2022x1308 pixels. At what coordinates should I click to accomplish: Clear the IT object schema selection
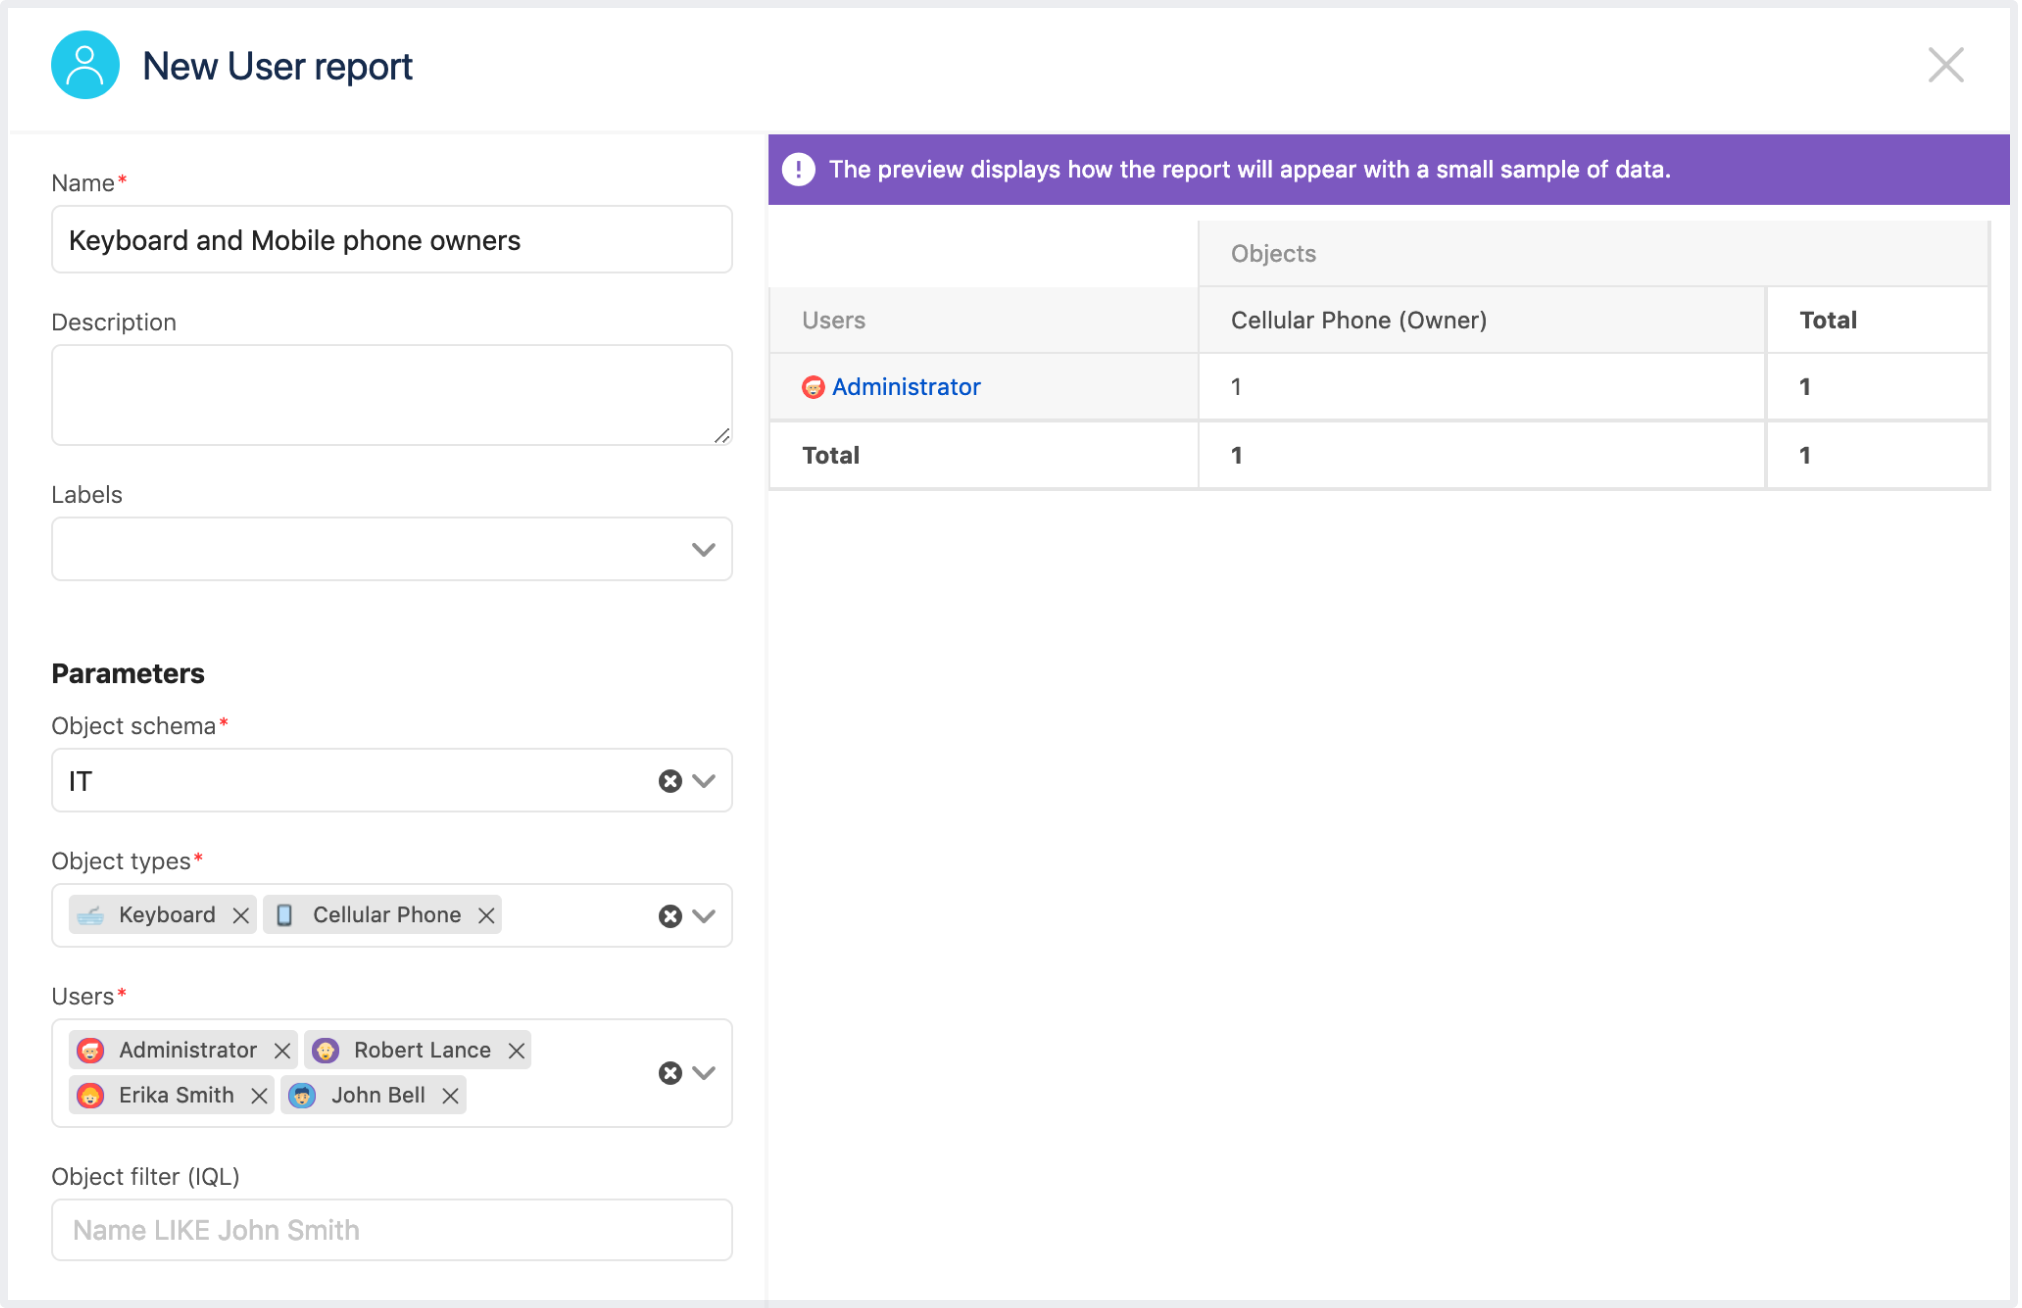coord(670,781)
